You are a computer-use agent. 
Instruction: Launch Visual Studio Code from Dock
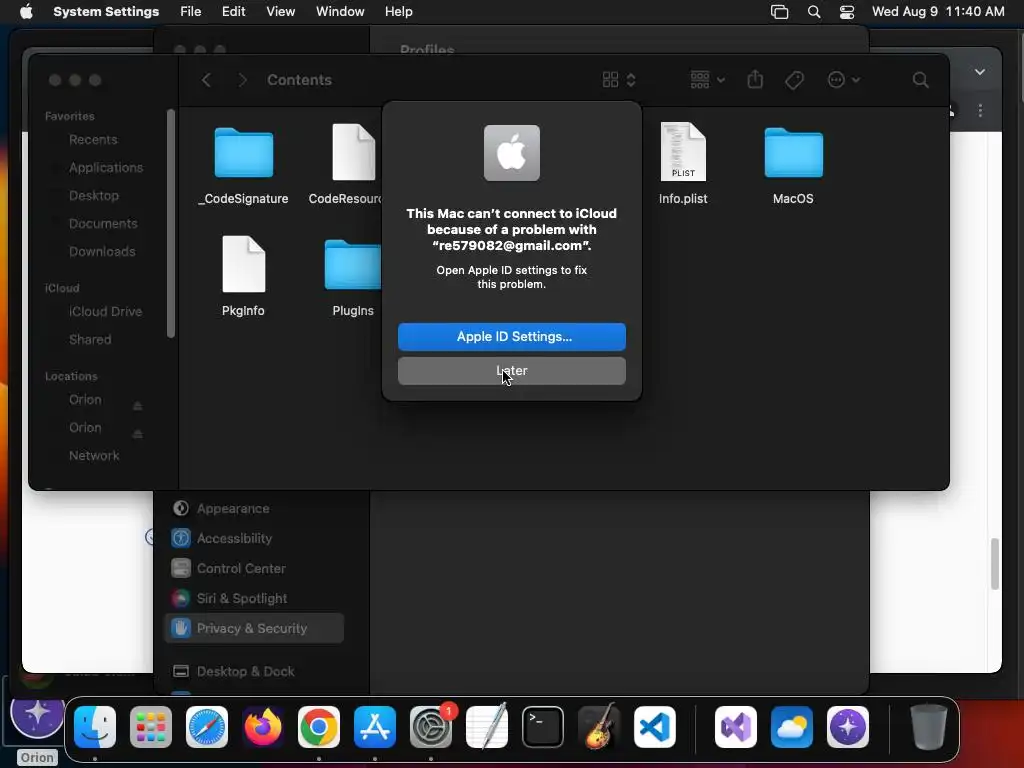pos(654,727)
